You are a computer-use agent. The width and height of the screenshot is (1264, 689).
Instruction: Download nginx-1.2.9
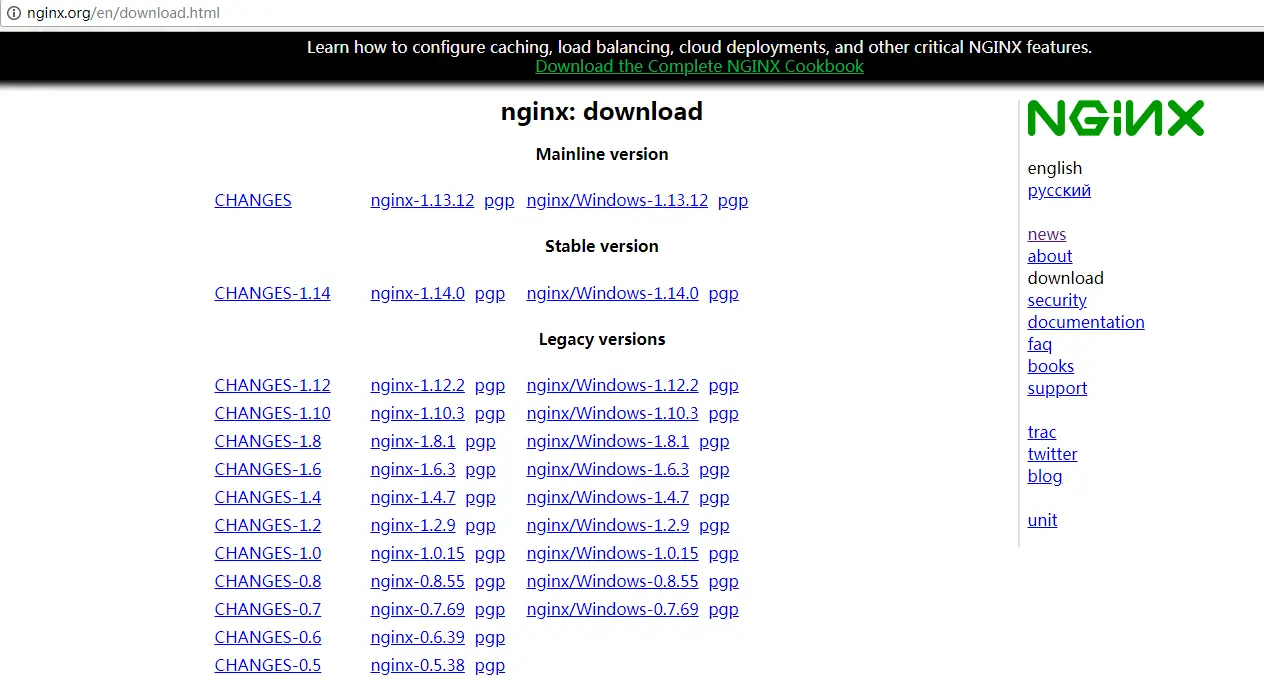click(x=413, y=525)
